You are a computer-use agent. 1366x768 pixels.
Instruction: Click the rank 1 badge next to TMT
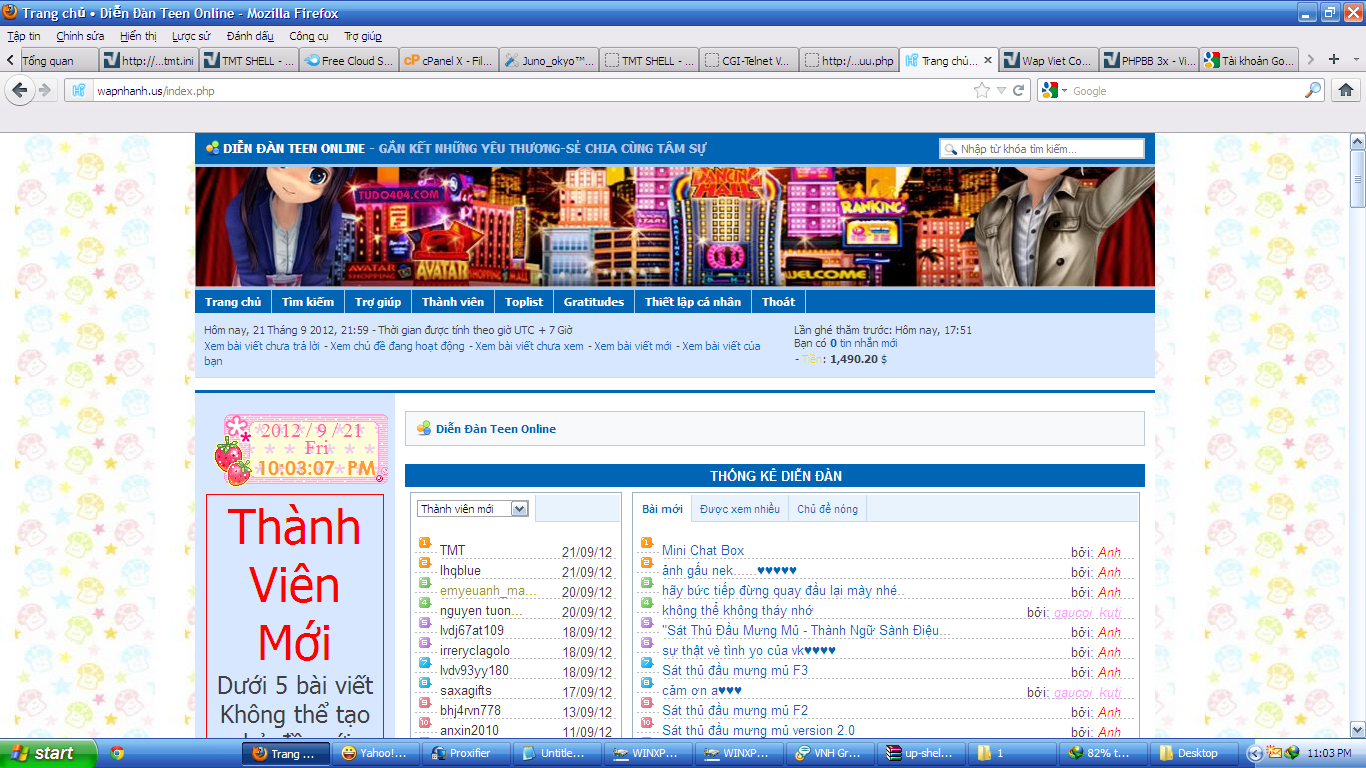coord(424,543)
